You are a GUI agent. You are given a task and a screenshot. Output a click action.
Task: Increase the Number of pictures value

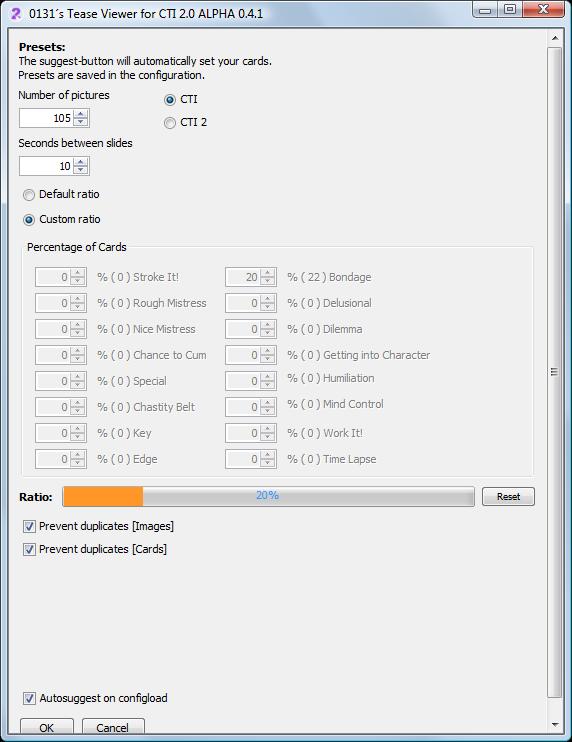coord(81,114)
